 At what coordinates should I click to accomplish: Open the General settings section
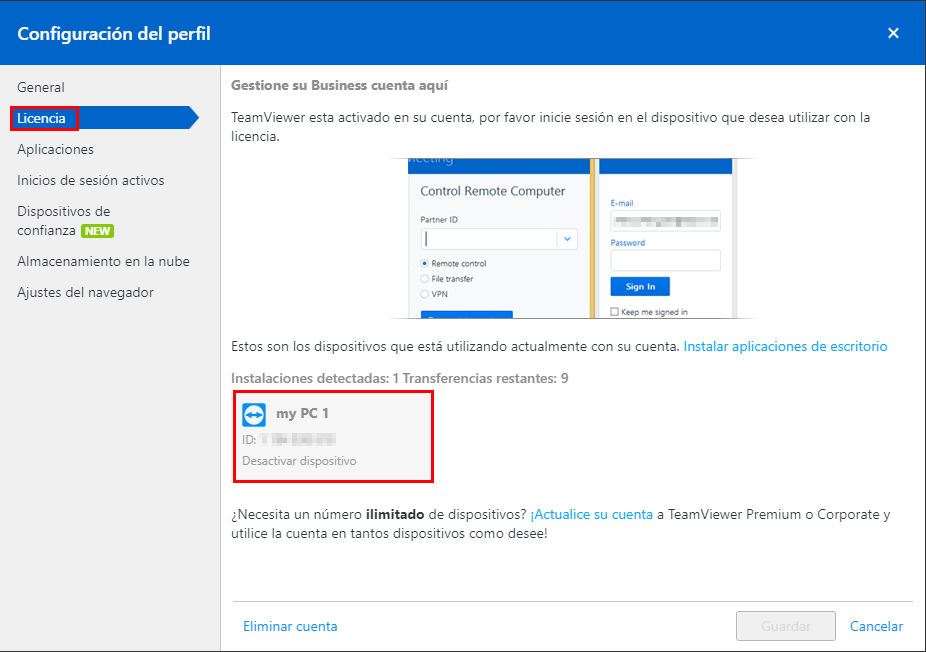(x=41, y=87)
